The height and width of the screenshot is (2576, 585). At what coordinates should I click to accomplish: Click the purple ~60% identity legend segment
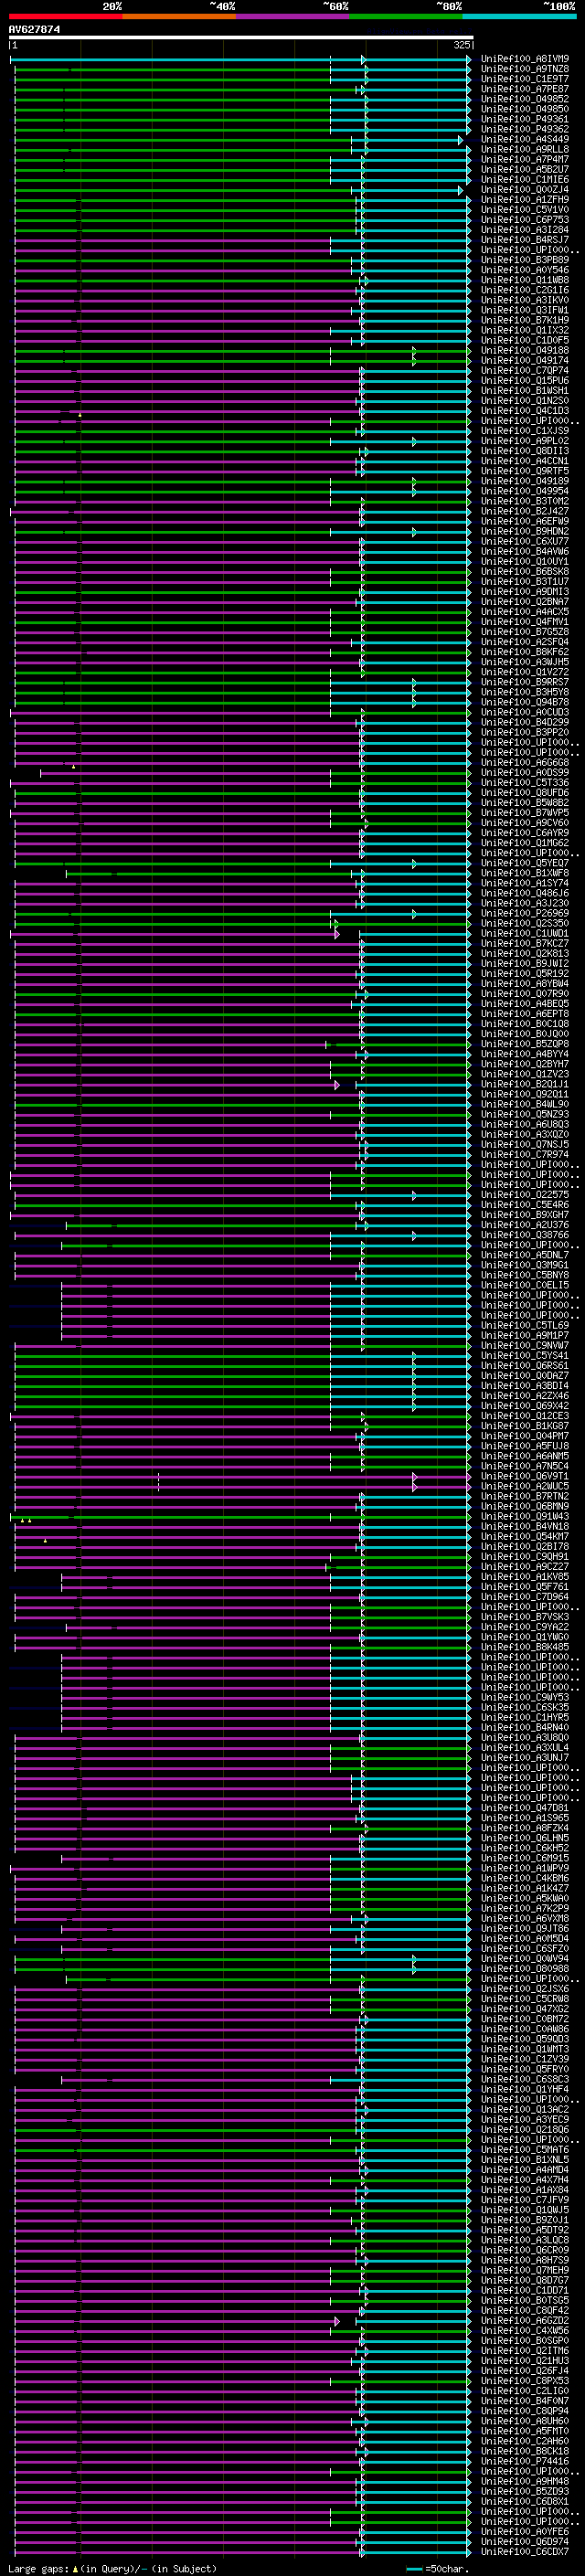point(293,16)
